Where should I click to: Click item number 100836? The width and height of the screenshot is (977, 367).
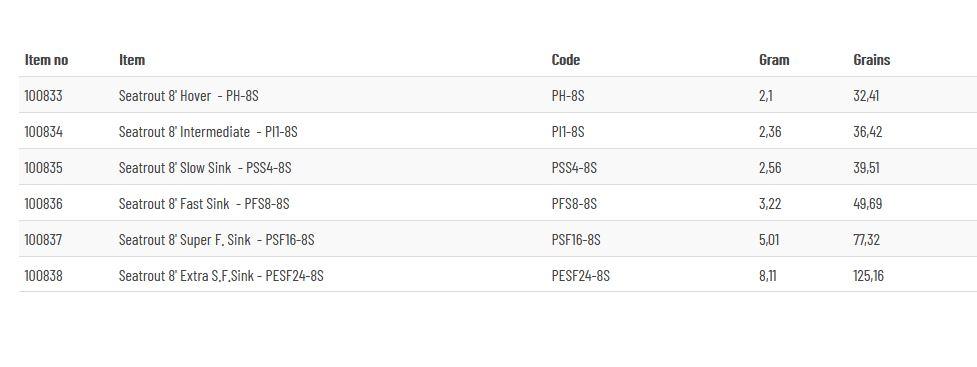click(x=43, y=204)
